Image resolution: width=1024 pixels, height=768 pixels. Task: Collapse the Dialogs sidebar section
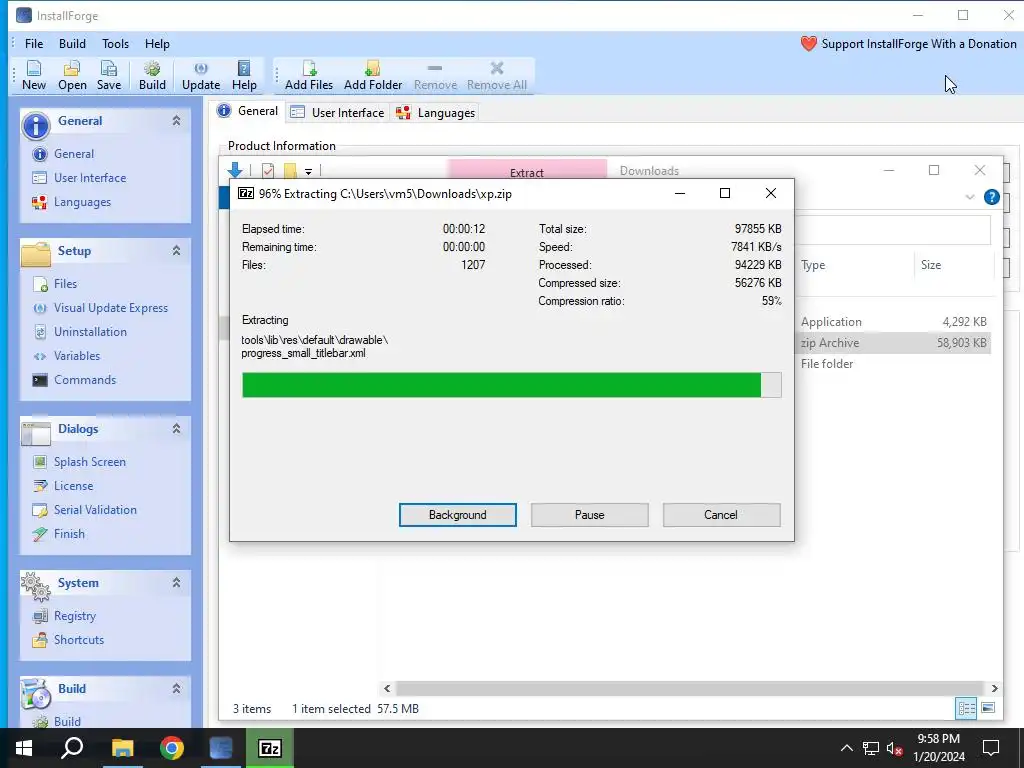click(176, 428)
